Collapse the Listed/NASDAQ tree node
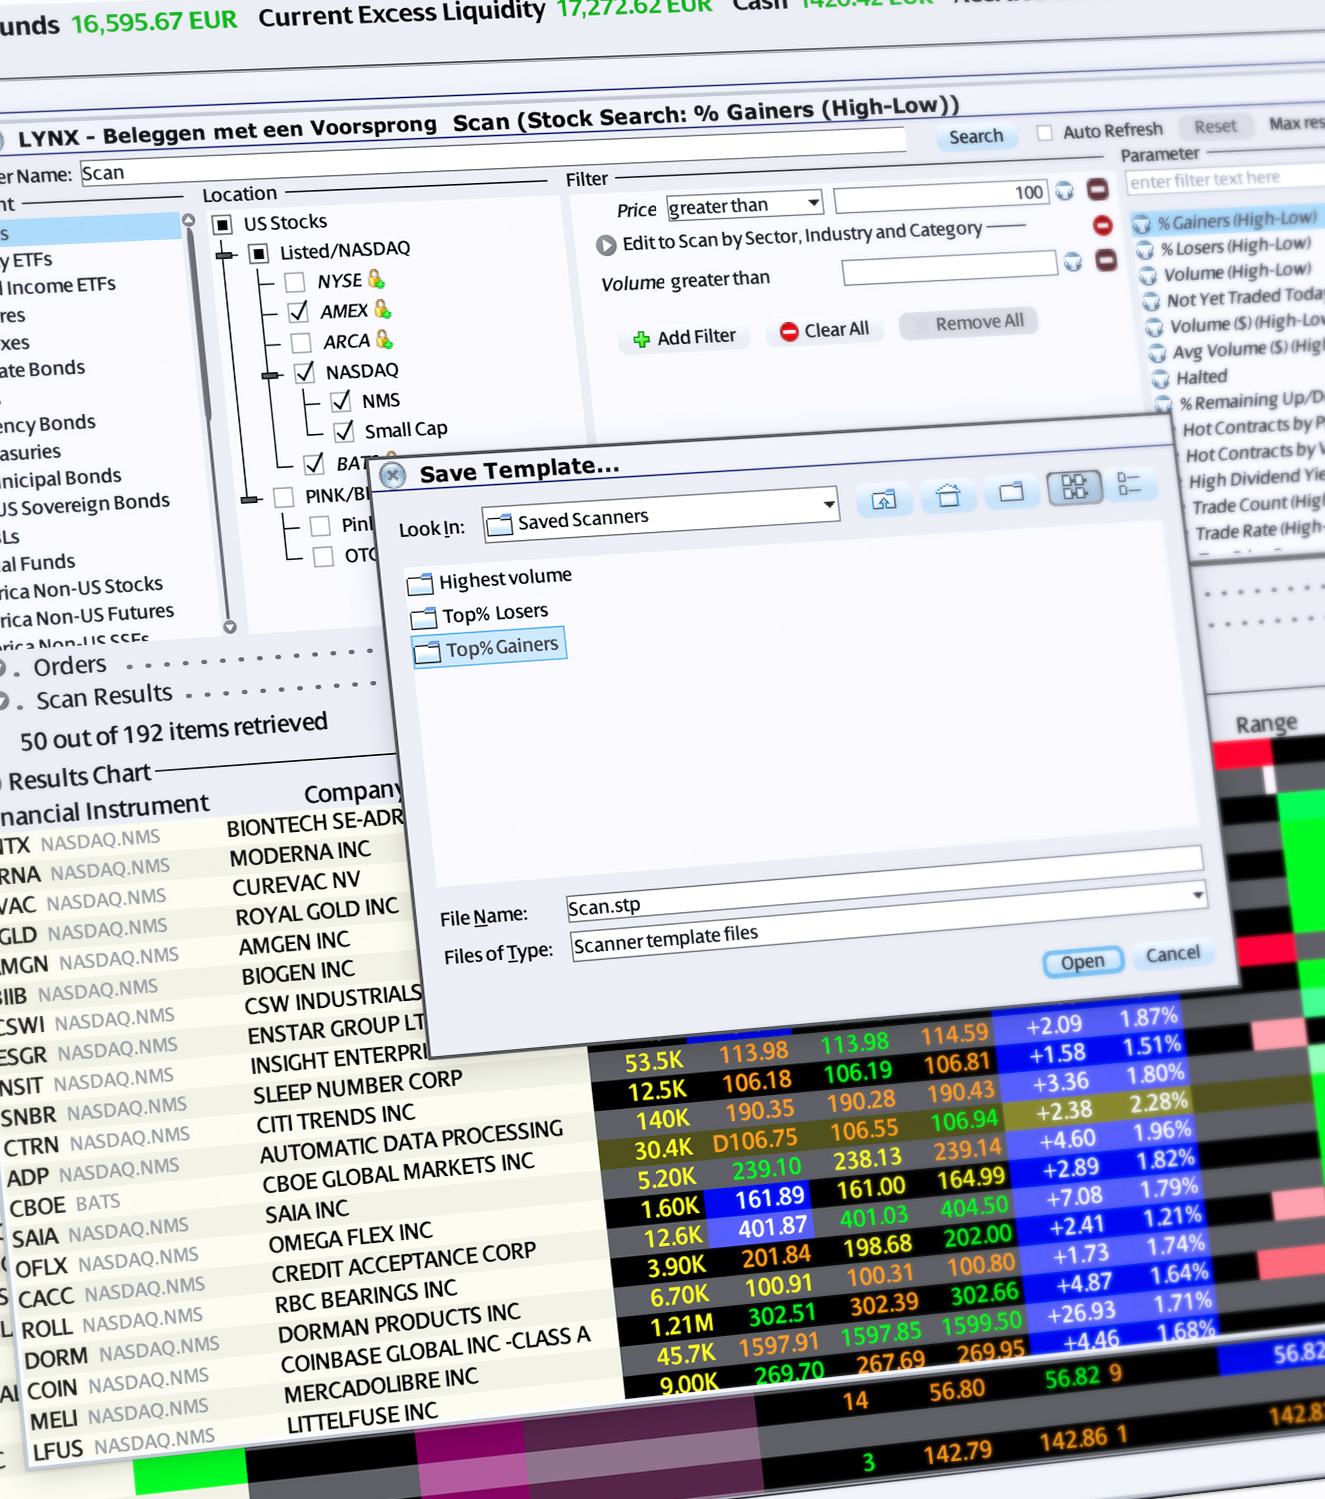The width and height of the screenshot is (1325, 1499). pyautogui.click(x=226, y=256)
